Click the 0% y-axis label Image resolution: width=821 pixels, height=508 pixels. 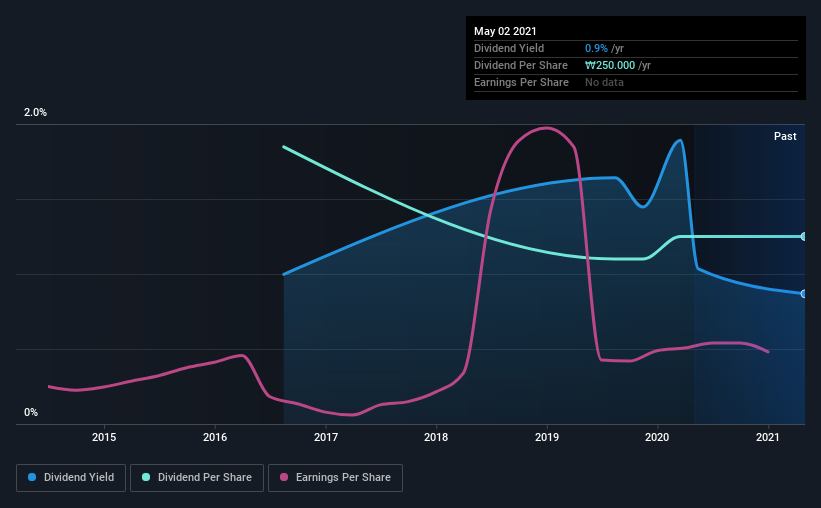pyautogui.click(x=31, y=412)
